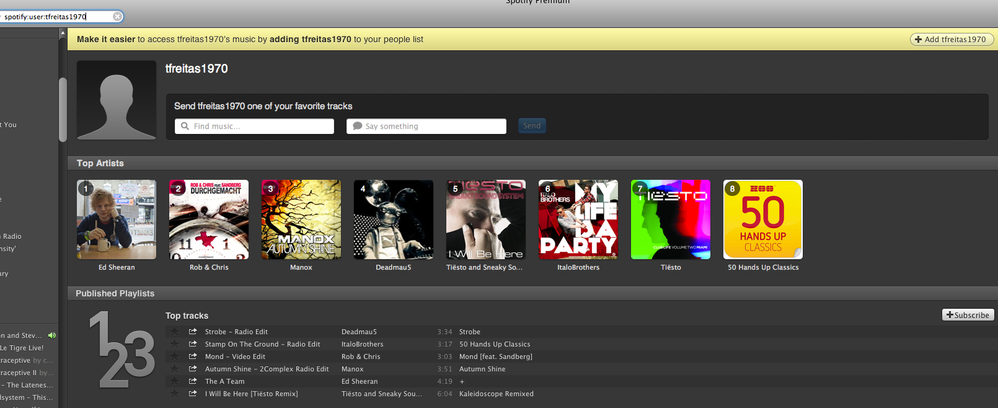The width and height of the screenshot is (998, 408).
Task: Click the Send button
Action: point(531,126)
